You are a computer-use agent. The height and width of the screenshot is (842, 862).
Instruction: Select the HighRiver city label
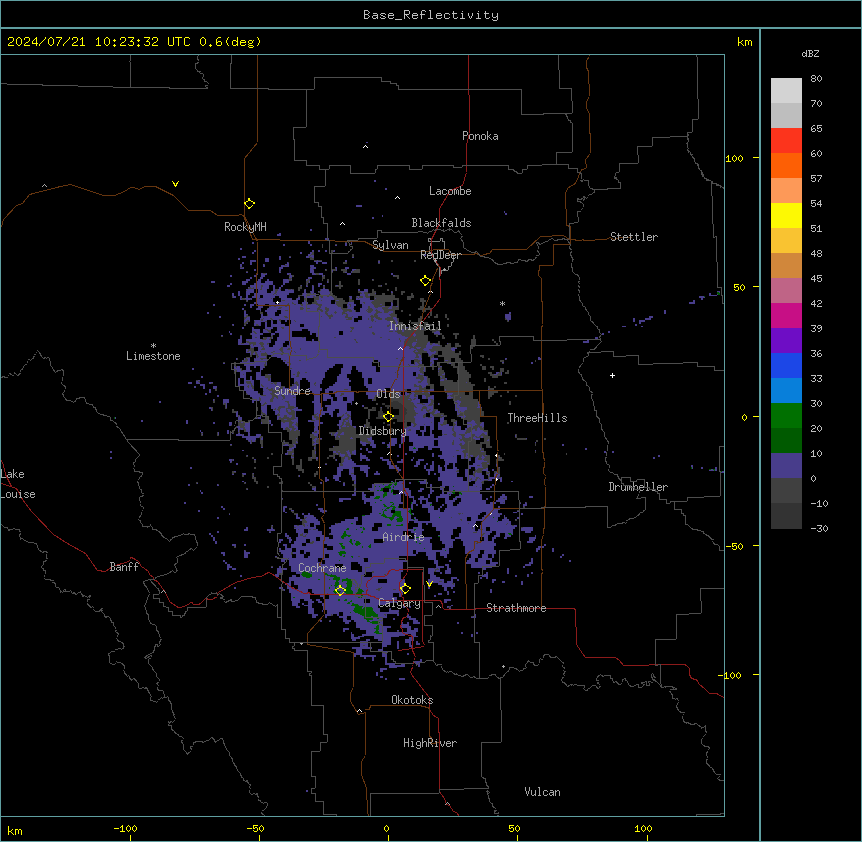(430, 743)
